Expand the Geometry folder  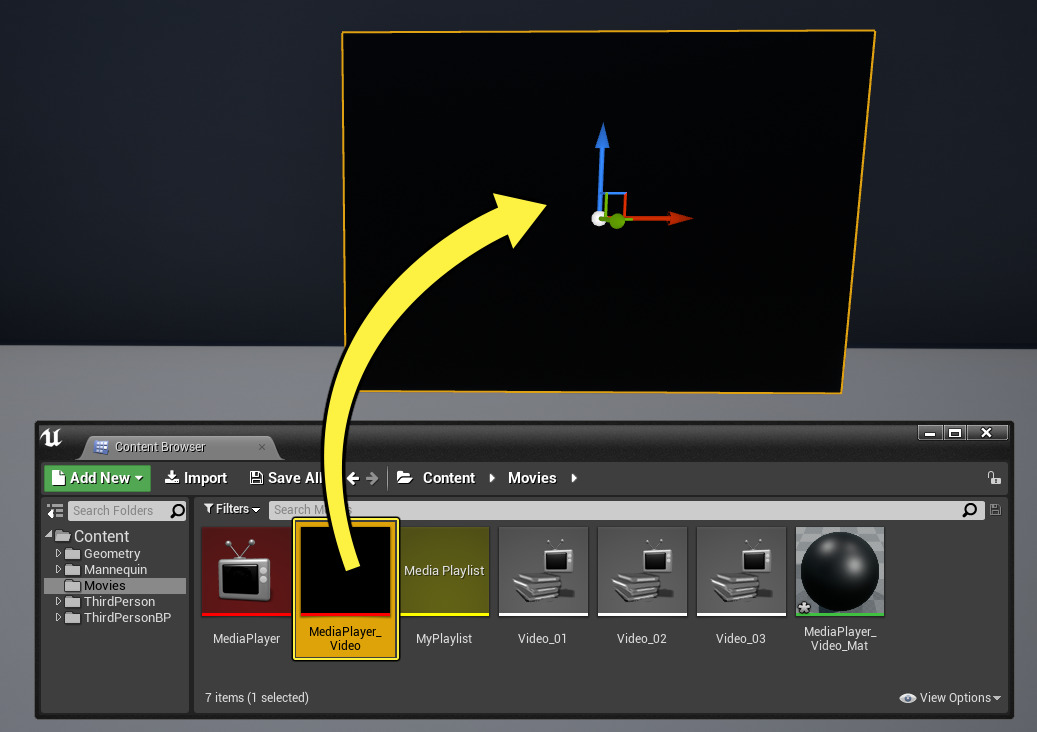[58, 553]
